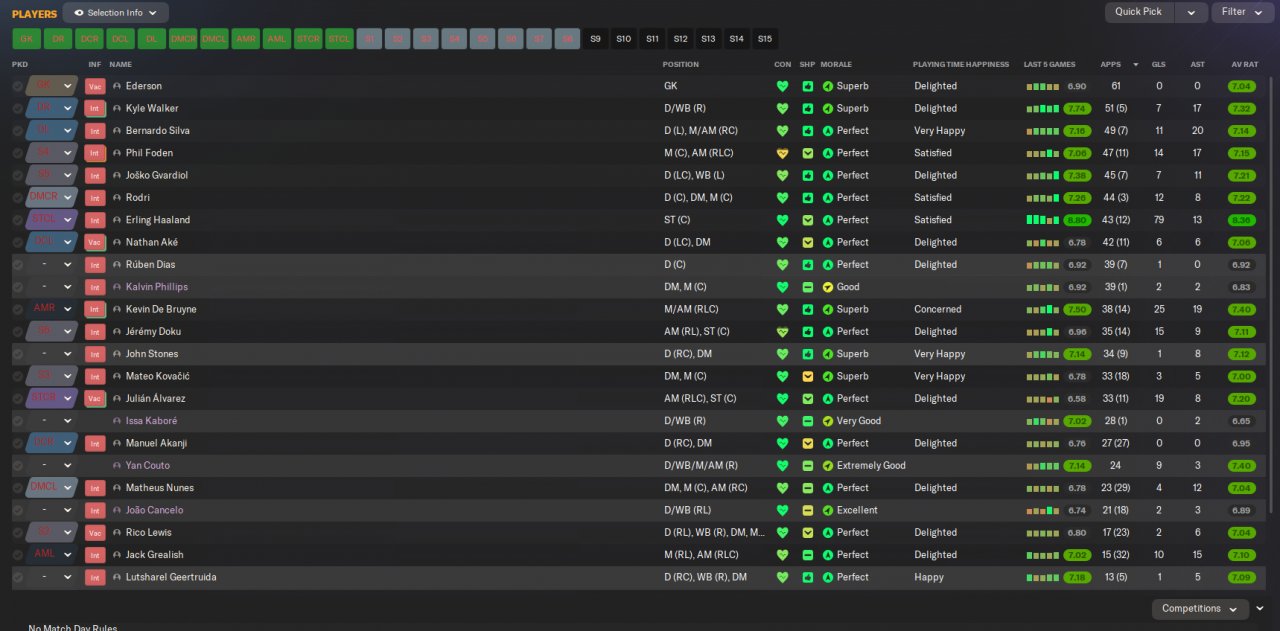Open Kalvin Phillips's player name link
1280x631 pixels.
[157, 287]
